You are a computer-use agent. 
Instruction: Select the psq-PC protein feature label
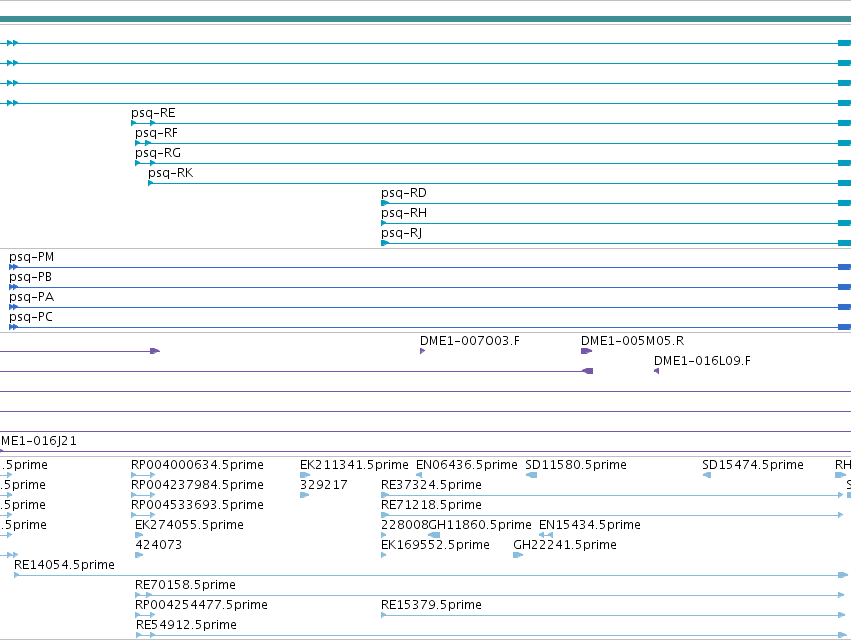click(31, 317)
